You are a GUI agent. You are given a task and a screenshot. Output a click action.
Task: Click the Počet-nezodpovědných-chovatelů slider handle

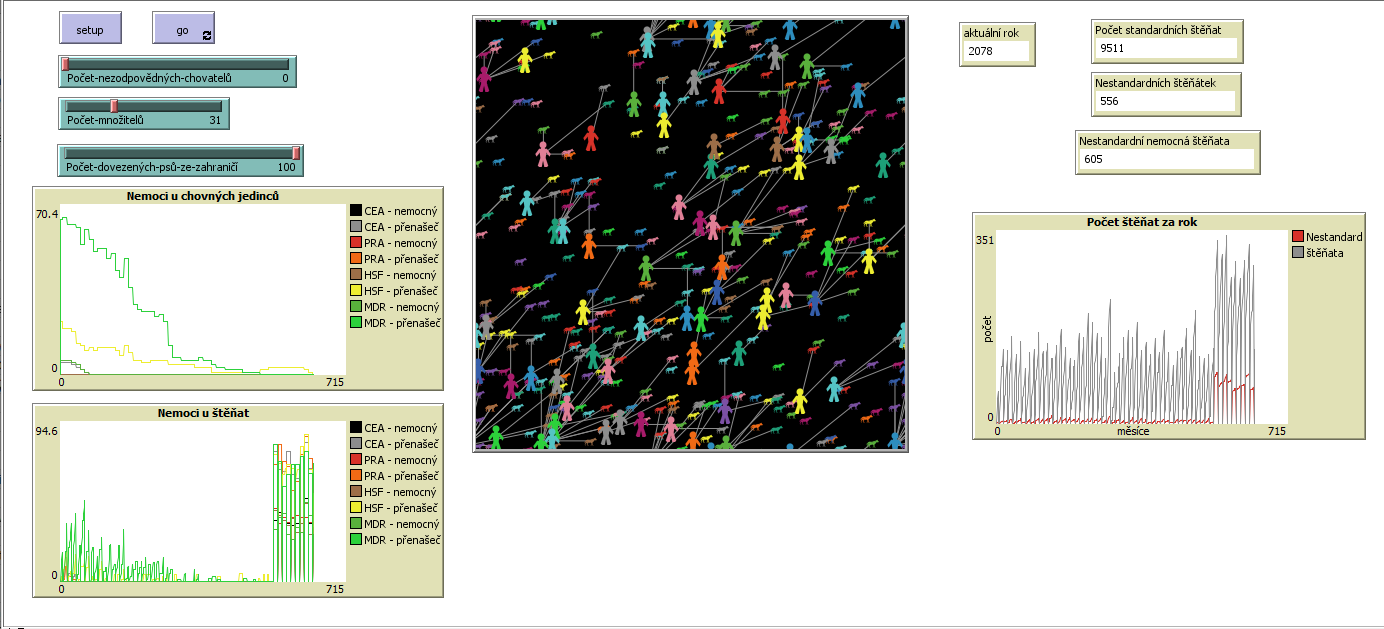tap(66, 64)
